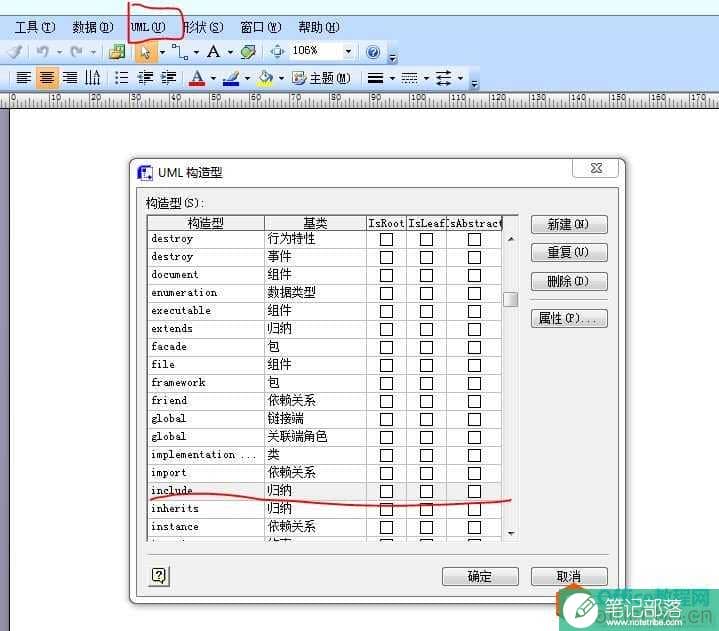Click the line pattern icon

[409, 78]
